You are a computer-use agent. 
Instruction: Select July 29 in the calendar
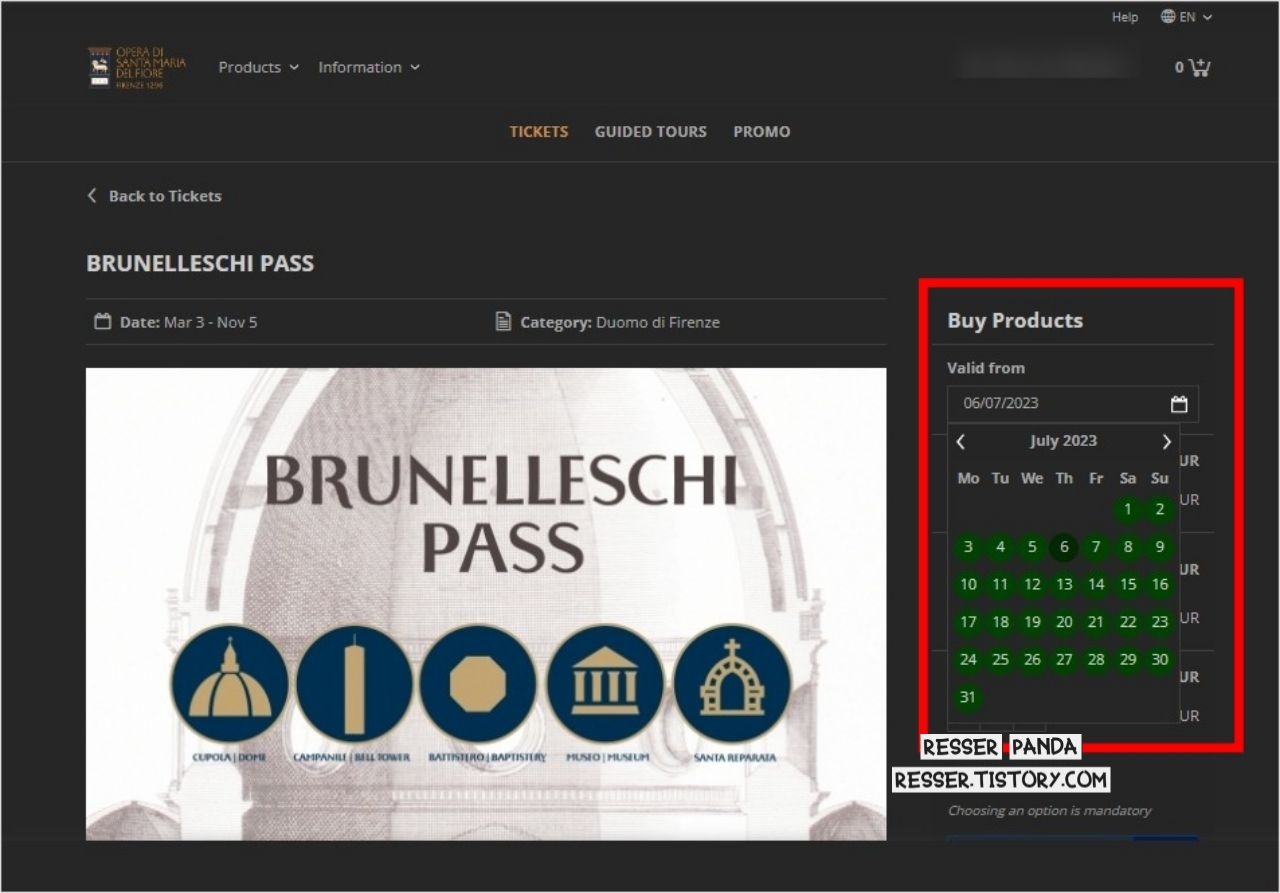[1128, 660]
